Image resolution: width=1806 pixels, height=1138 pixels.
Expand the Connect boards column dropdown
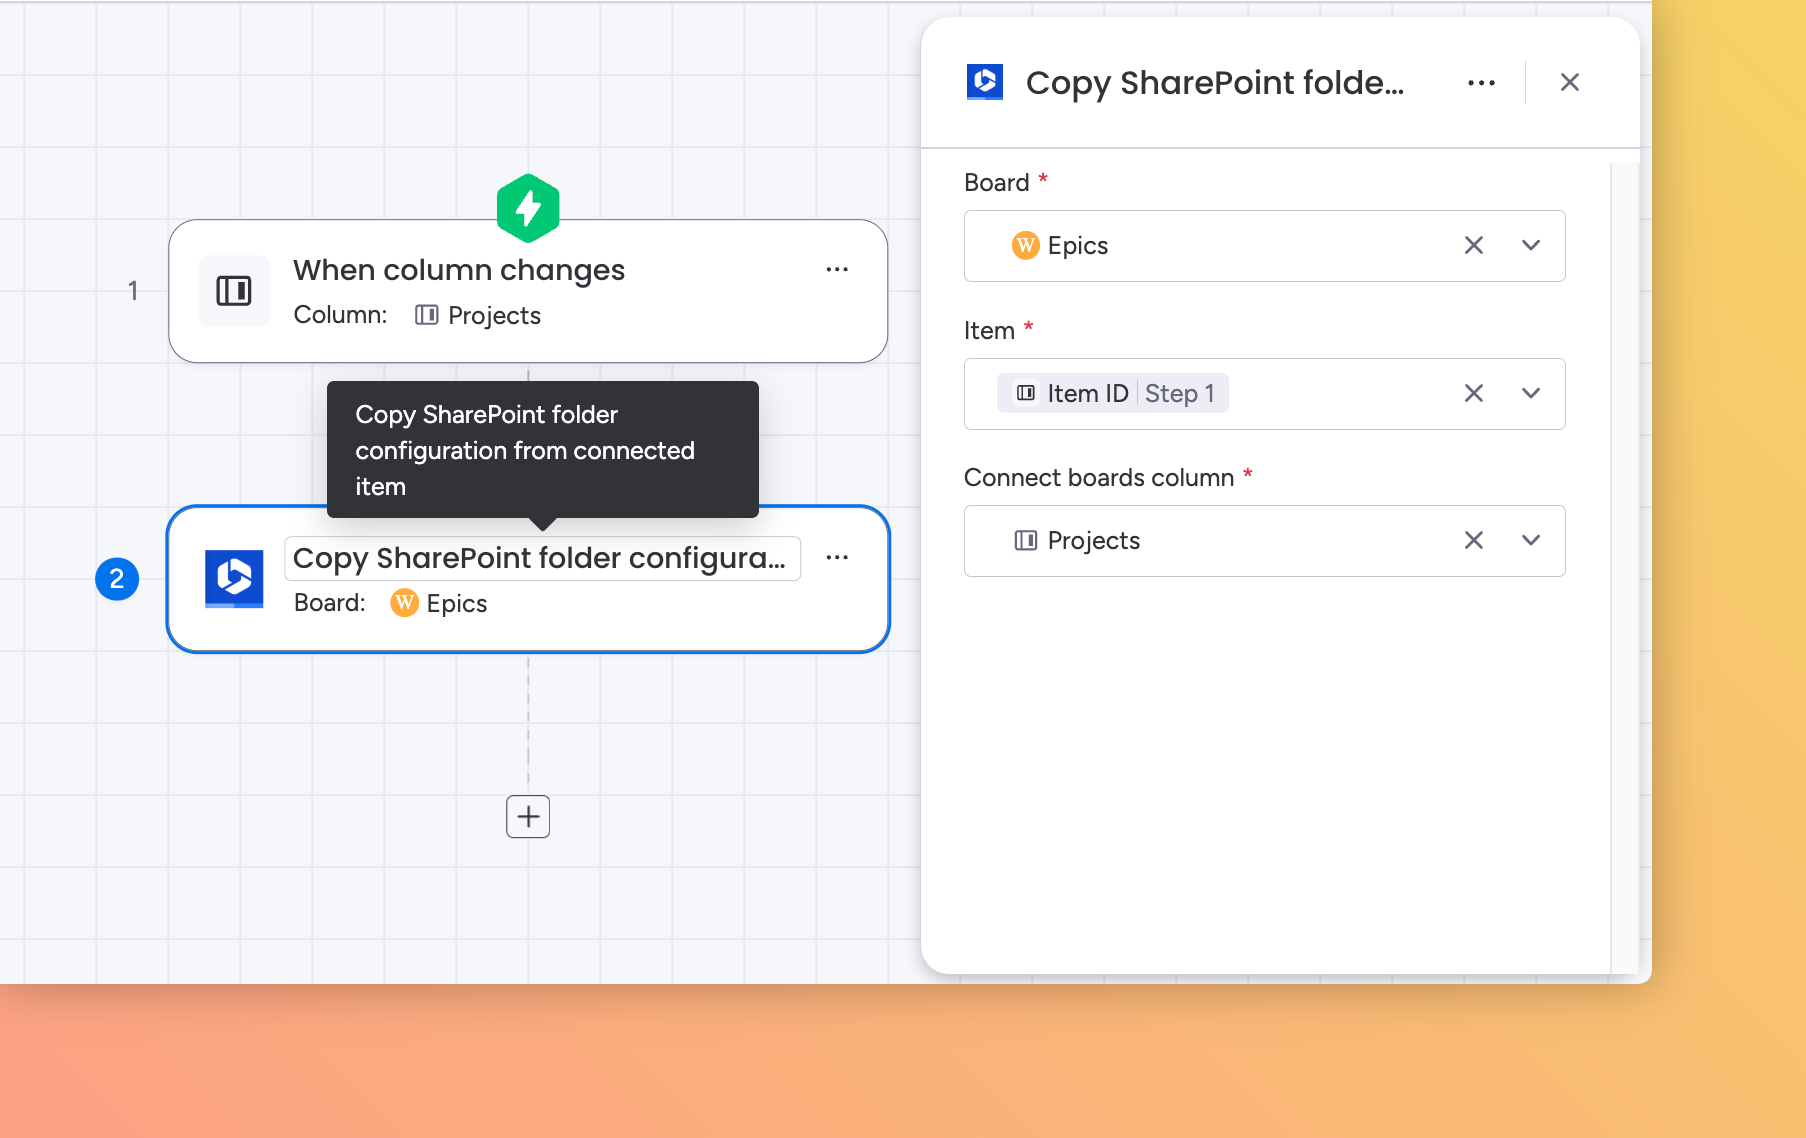(x=1531, y=540)
